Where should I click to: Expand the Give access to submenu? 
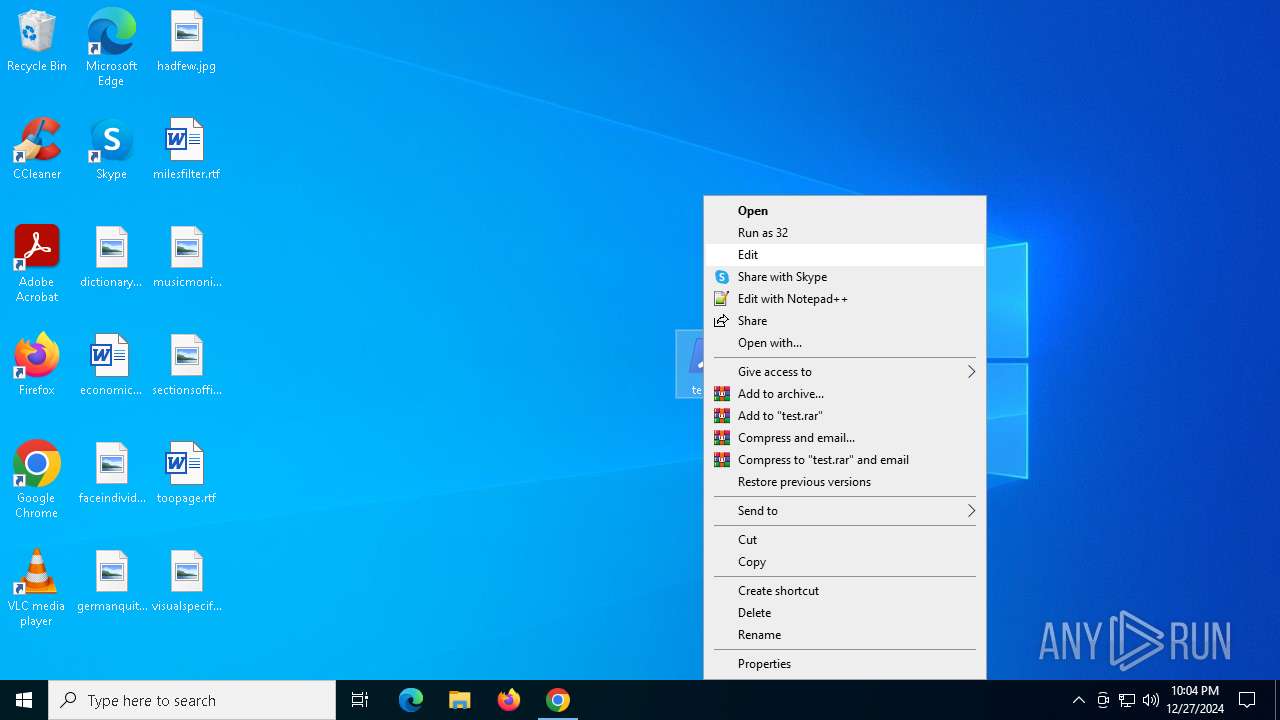point(845,372)
